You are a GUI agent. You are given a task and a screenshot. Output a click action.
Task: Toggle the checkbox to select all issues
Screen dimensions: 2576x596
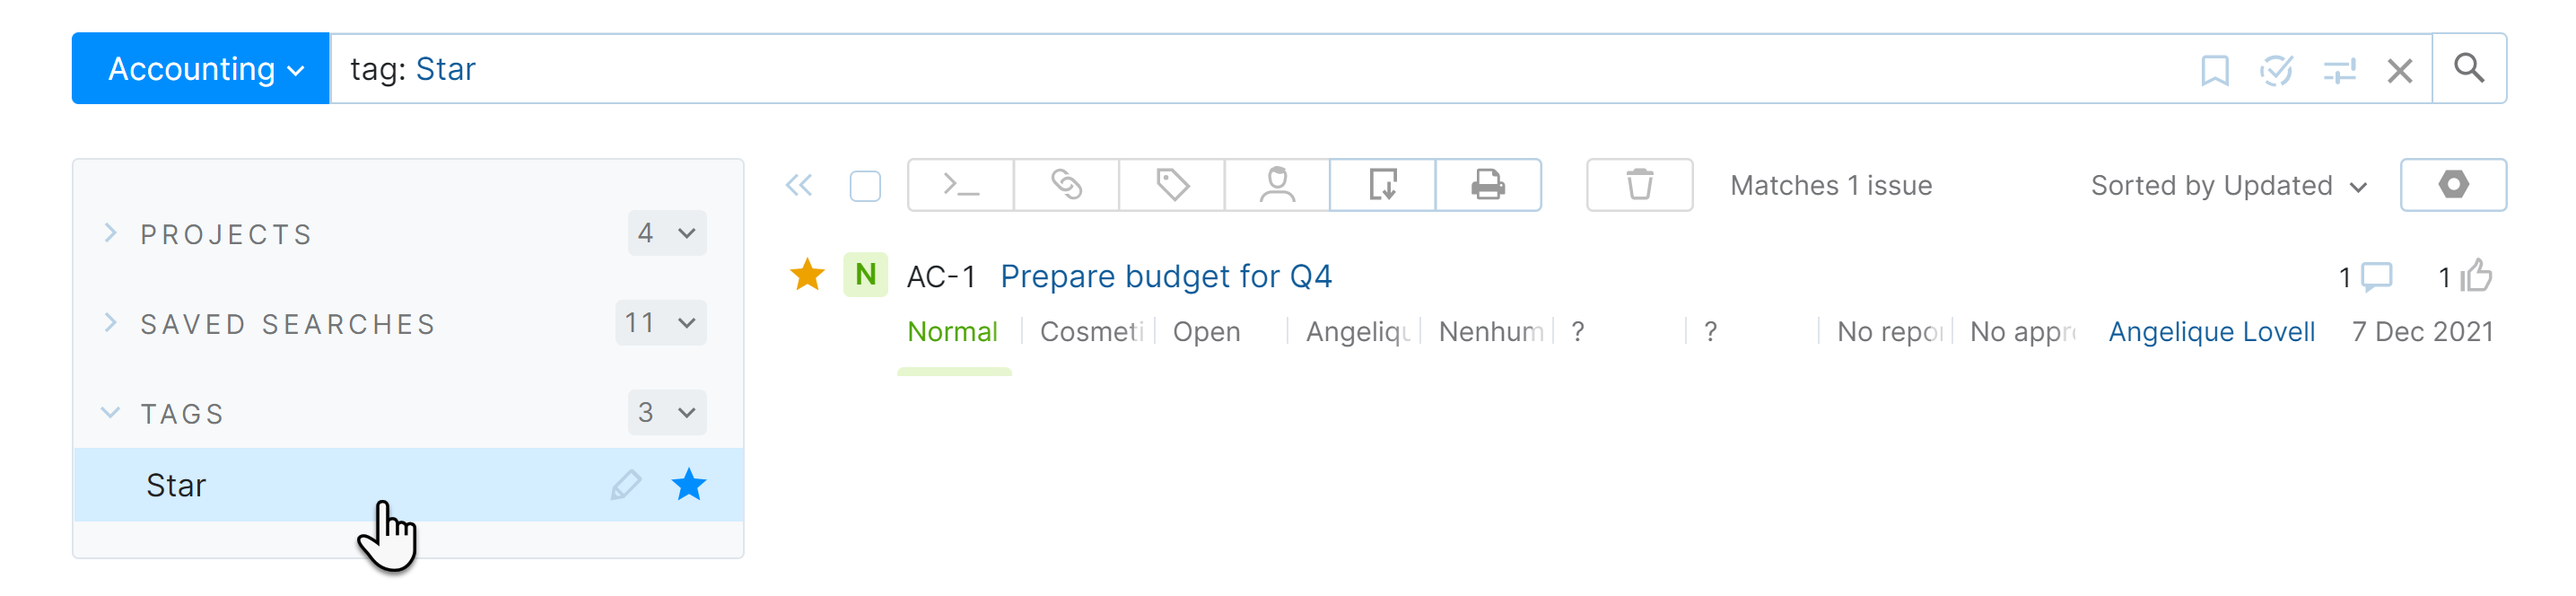tap(865, 184)
